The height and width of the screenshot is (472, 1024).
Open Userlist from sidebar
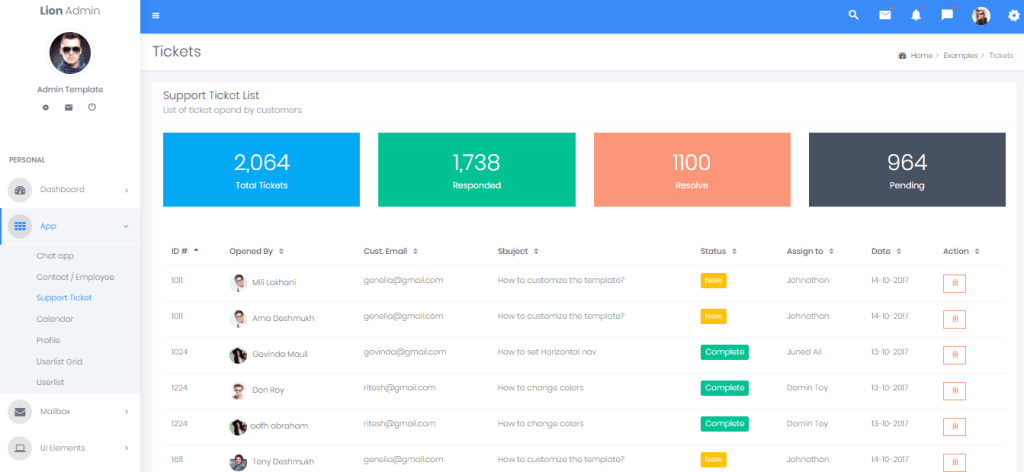[50, 382]
